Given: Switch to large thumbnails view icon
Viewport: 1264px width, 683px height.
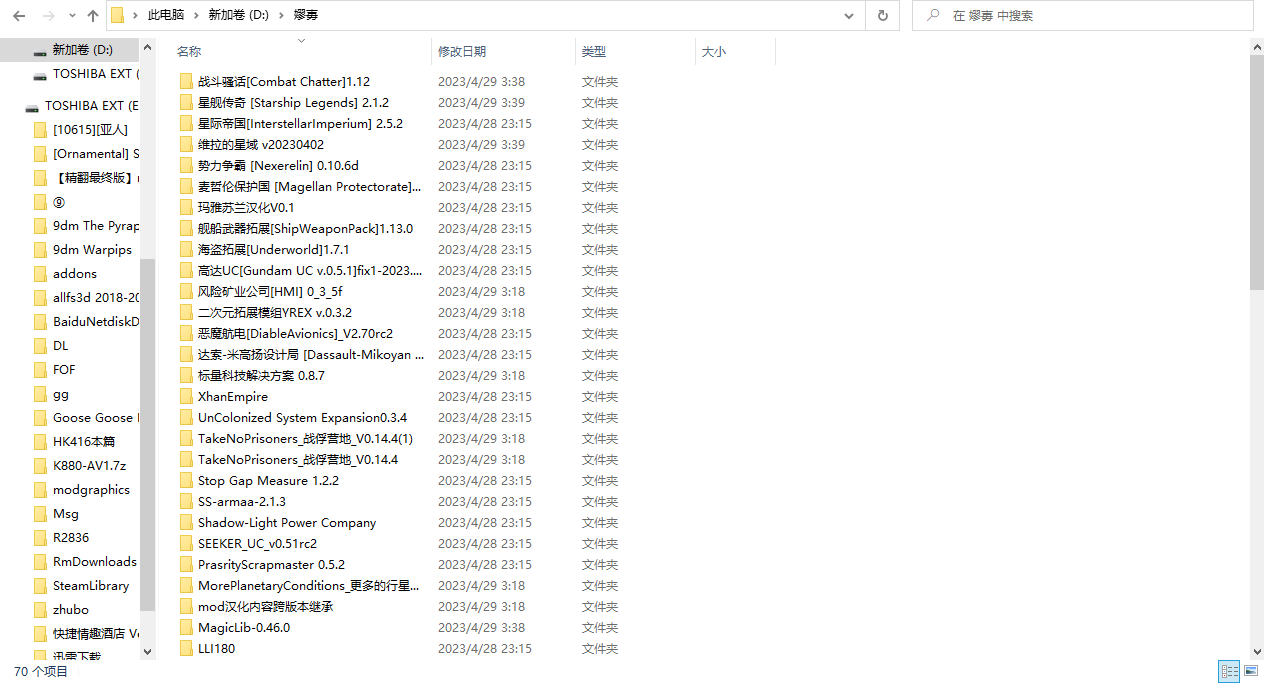Looking at the screenshot, I should point(1250,671).
